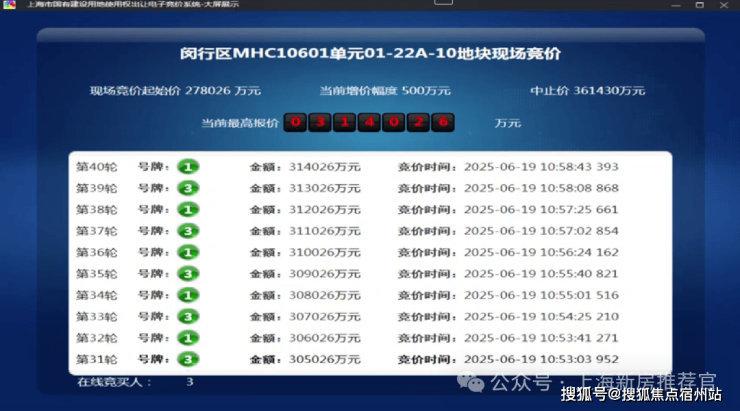
Task: Click the 当前最高报价 label
Action: (240, 123)
